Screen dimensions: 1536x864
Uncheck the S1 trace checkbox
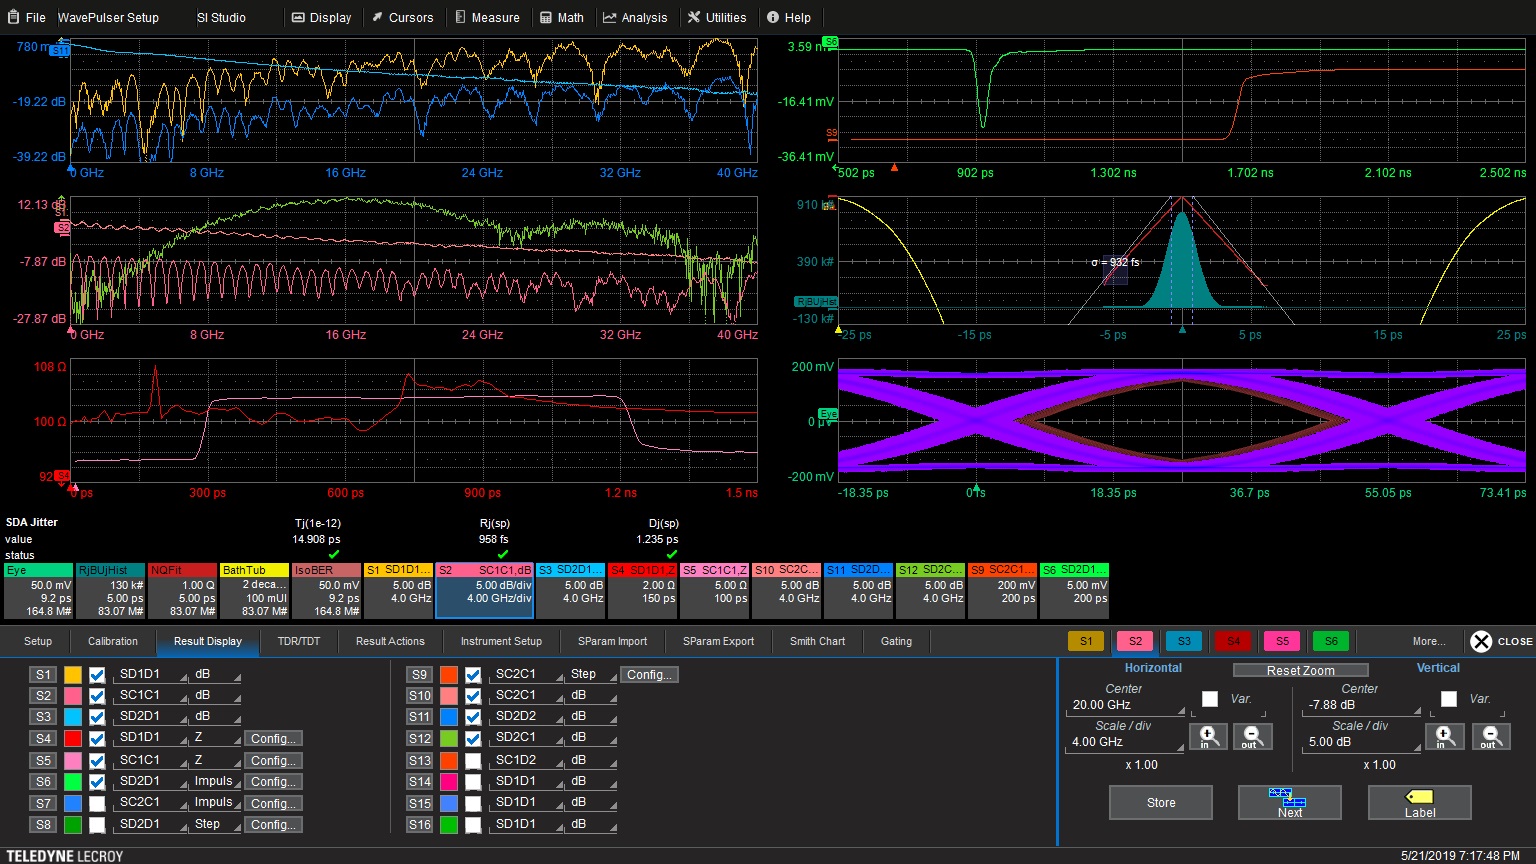point(97,675)
